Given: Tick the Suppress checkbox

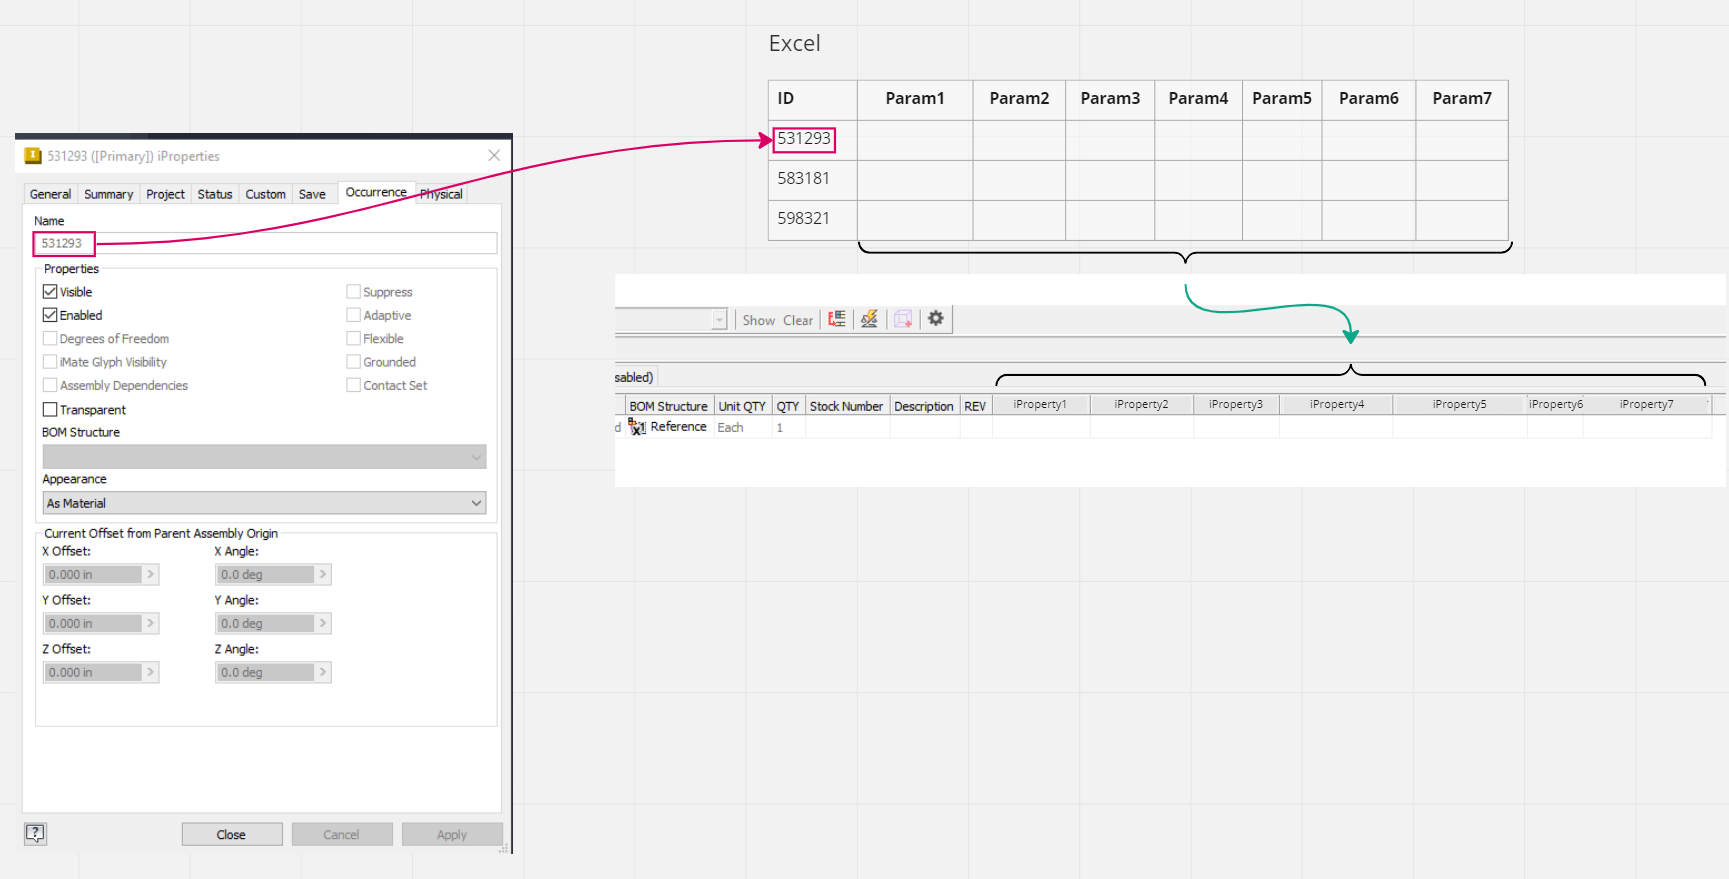Looking at the screenshot, I should (353, 292).
